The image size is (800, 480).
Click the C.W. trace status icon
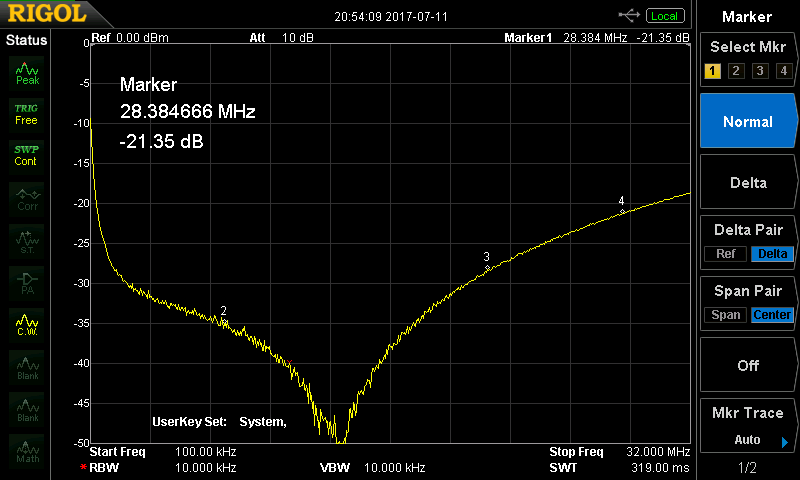click(27, 324)
